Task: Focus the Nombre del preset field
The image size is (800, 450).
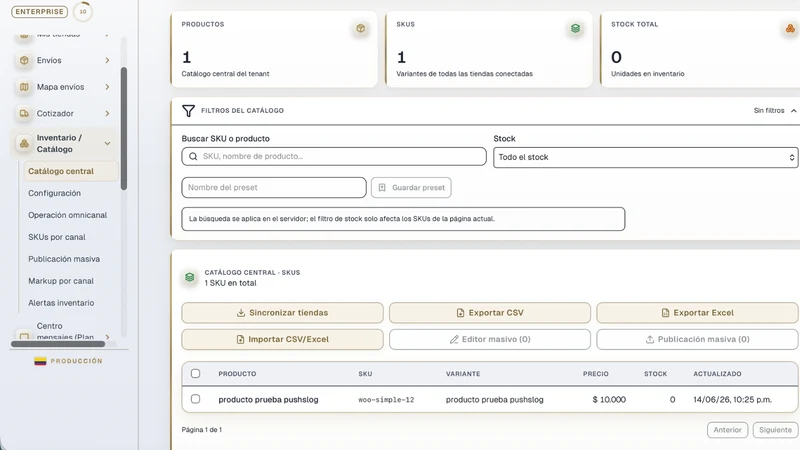Action: (x=274, y=188)
